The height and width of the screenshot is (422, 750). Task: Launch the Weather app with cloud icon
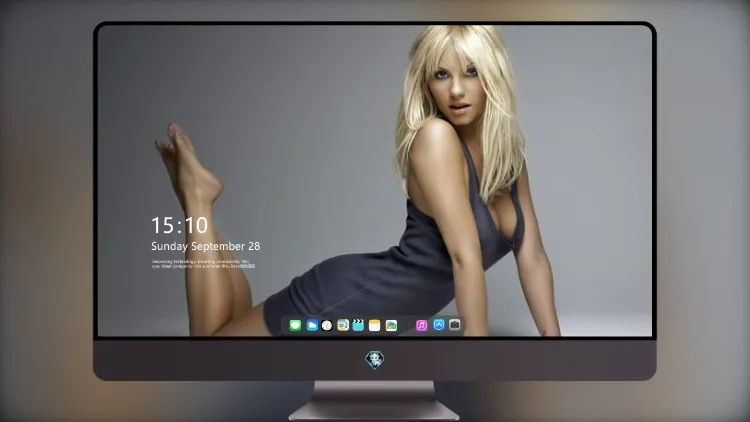312,325
